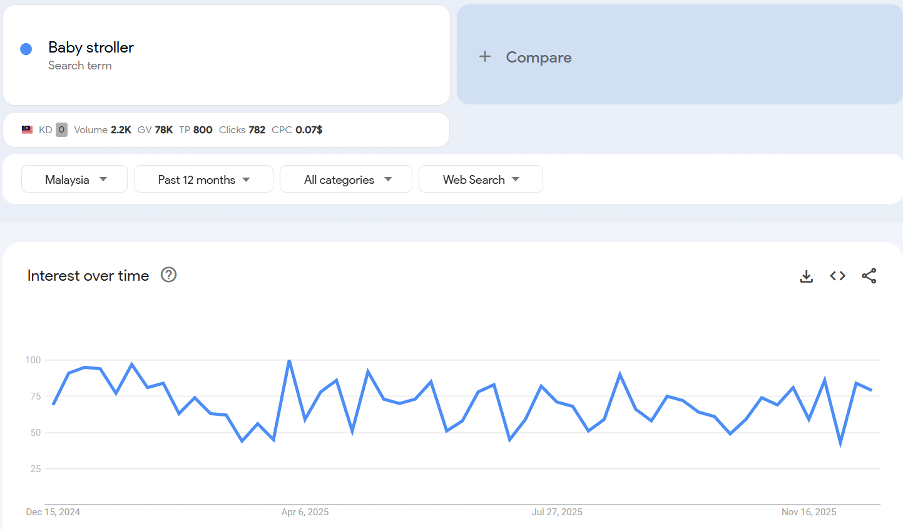
Task: Edit the Baby stroller search term
Action: coord(91,48)
